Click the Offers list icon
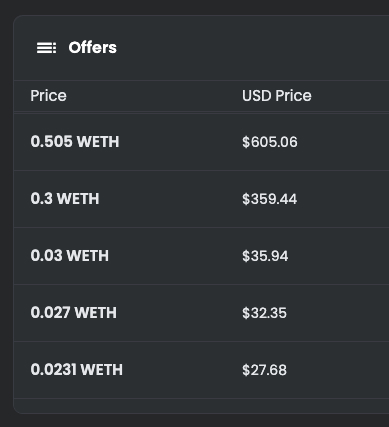Image resolution: width=389 pixels, height=427 pixels. coord(46,48)
